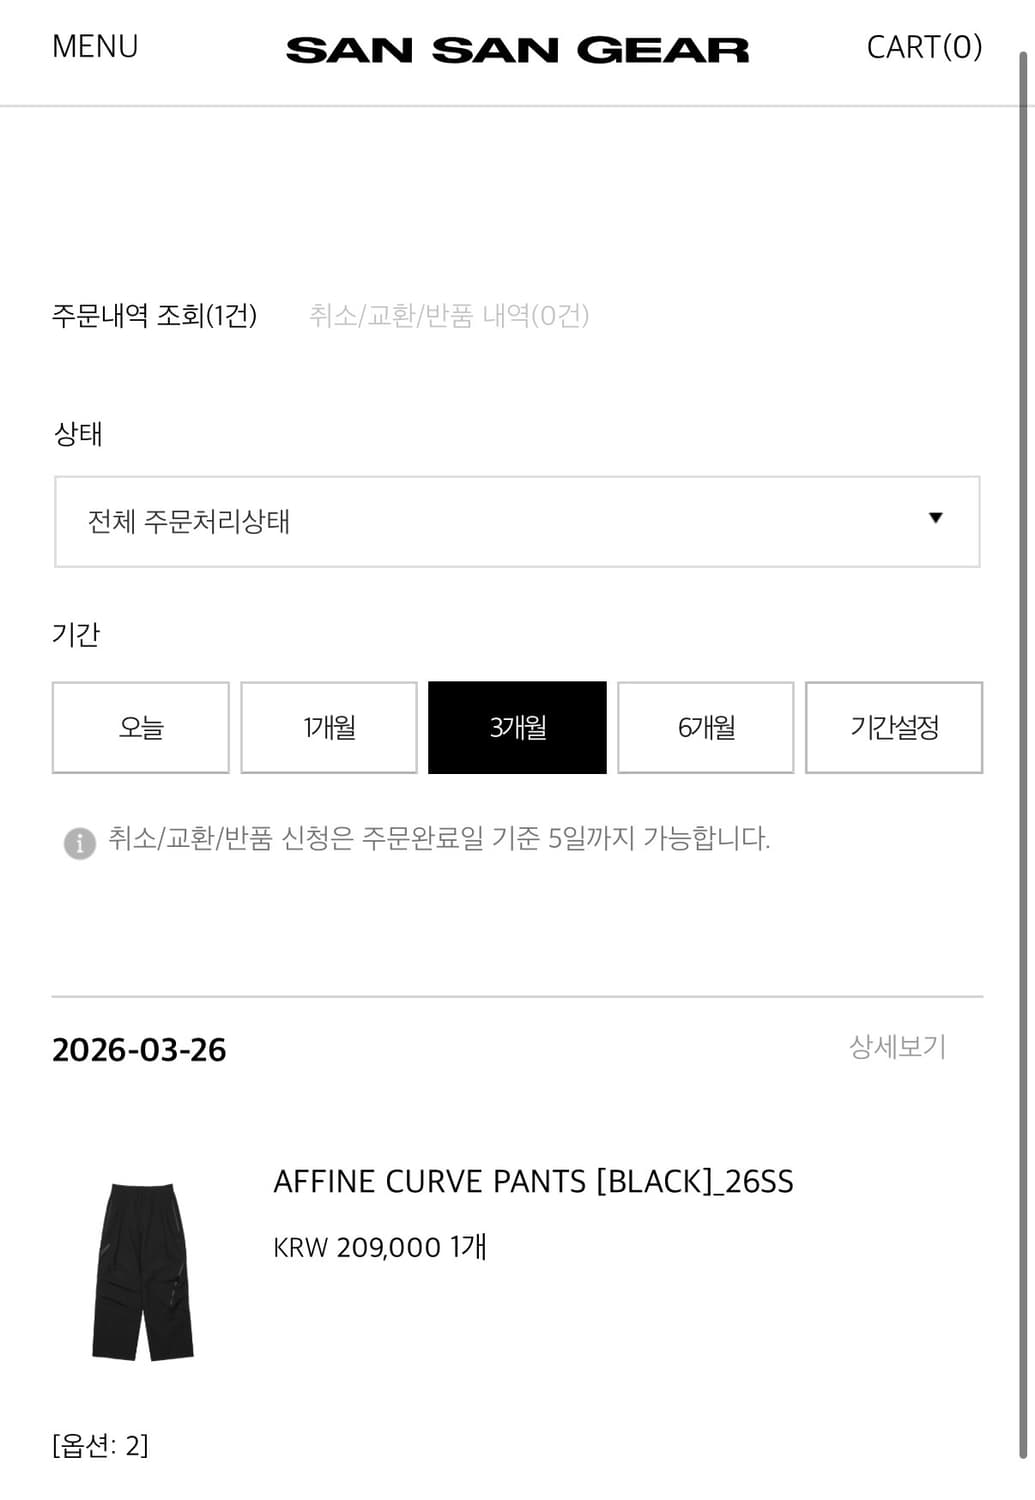The width and height of the screenshot is (1035, 1500).
Task: Click the [옵션: 2] option label
Action: (x=100, y=1444)
